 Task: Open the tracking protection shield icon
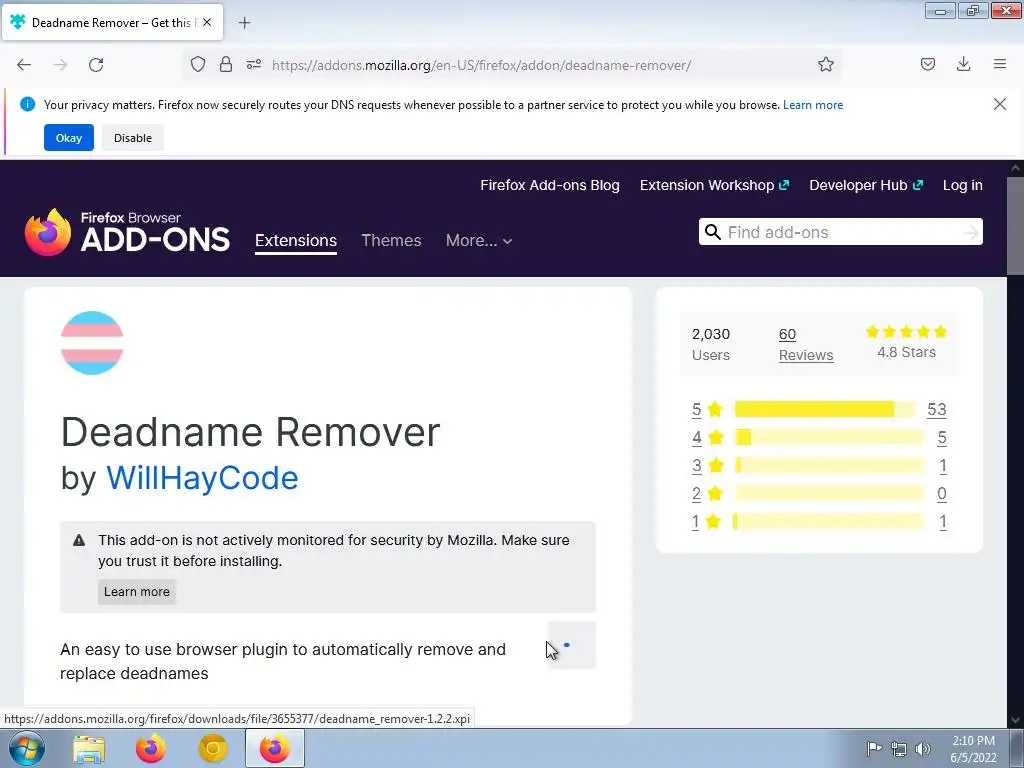click(x=198, y=64)
